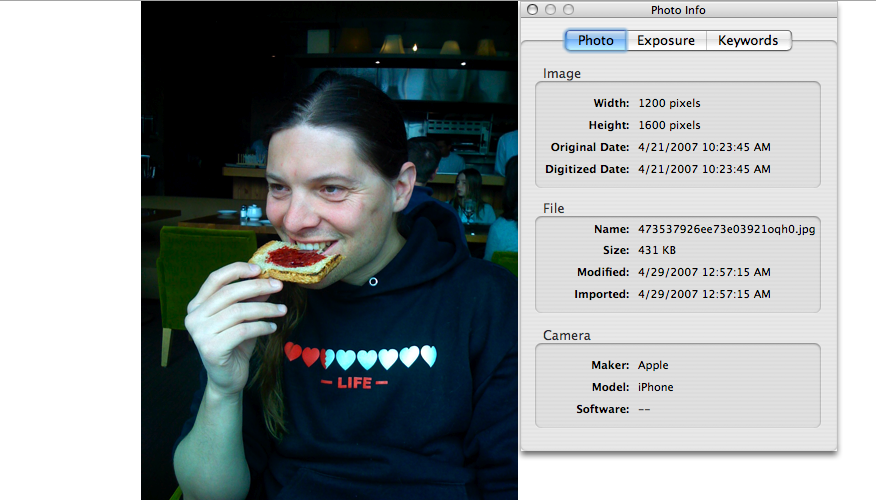Click the Camera section heading
The width and height of the screenshot is (876, 500).
point(567,335)
